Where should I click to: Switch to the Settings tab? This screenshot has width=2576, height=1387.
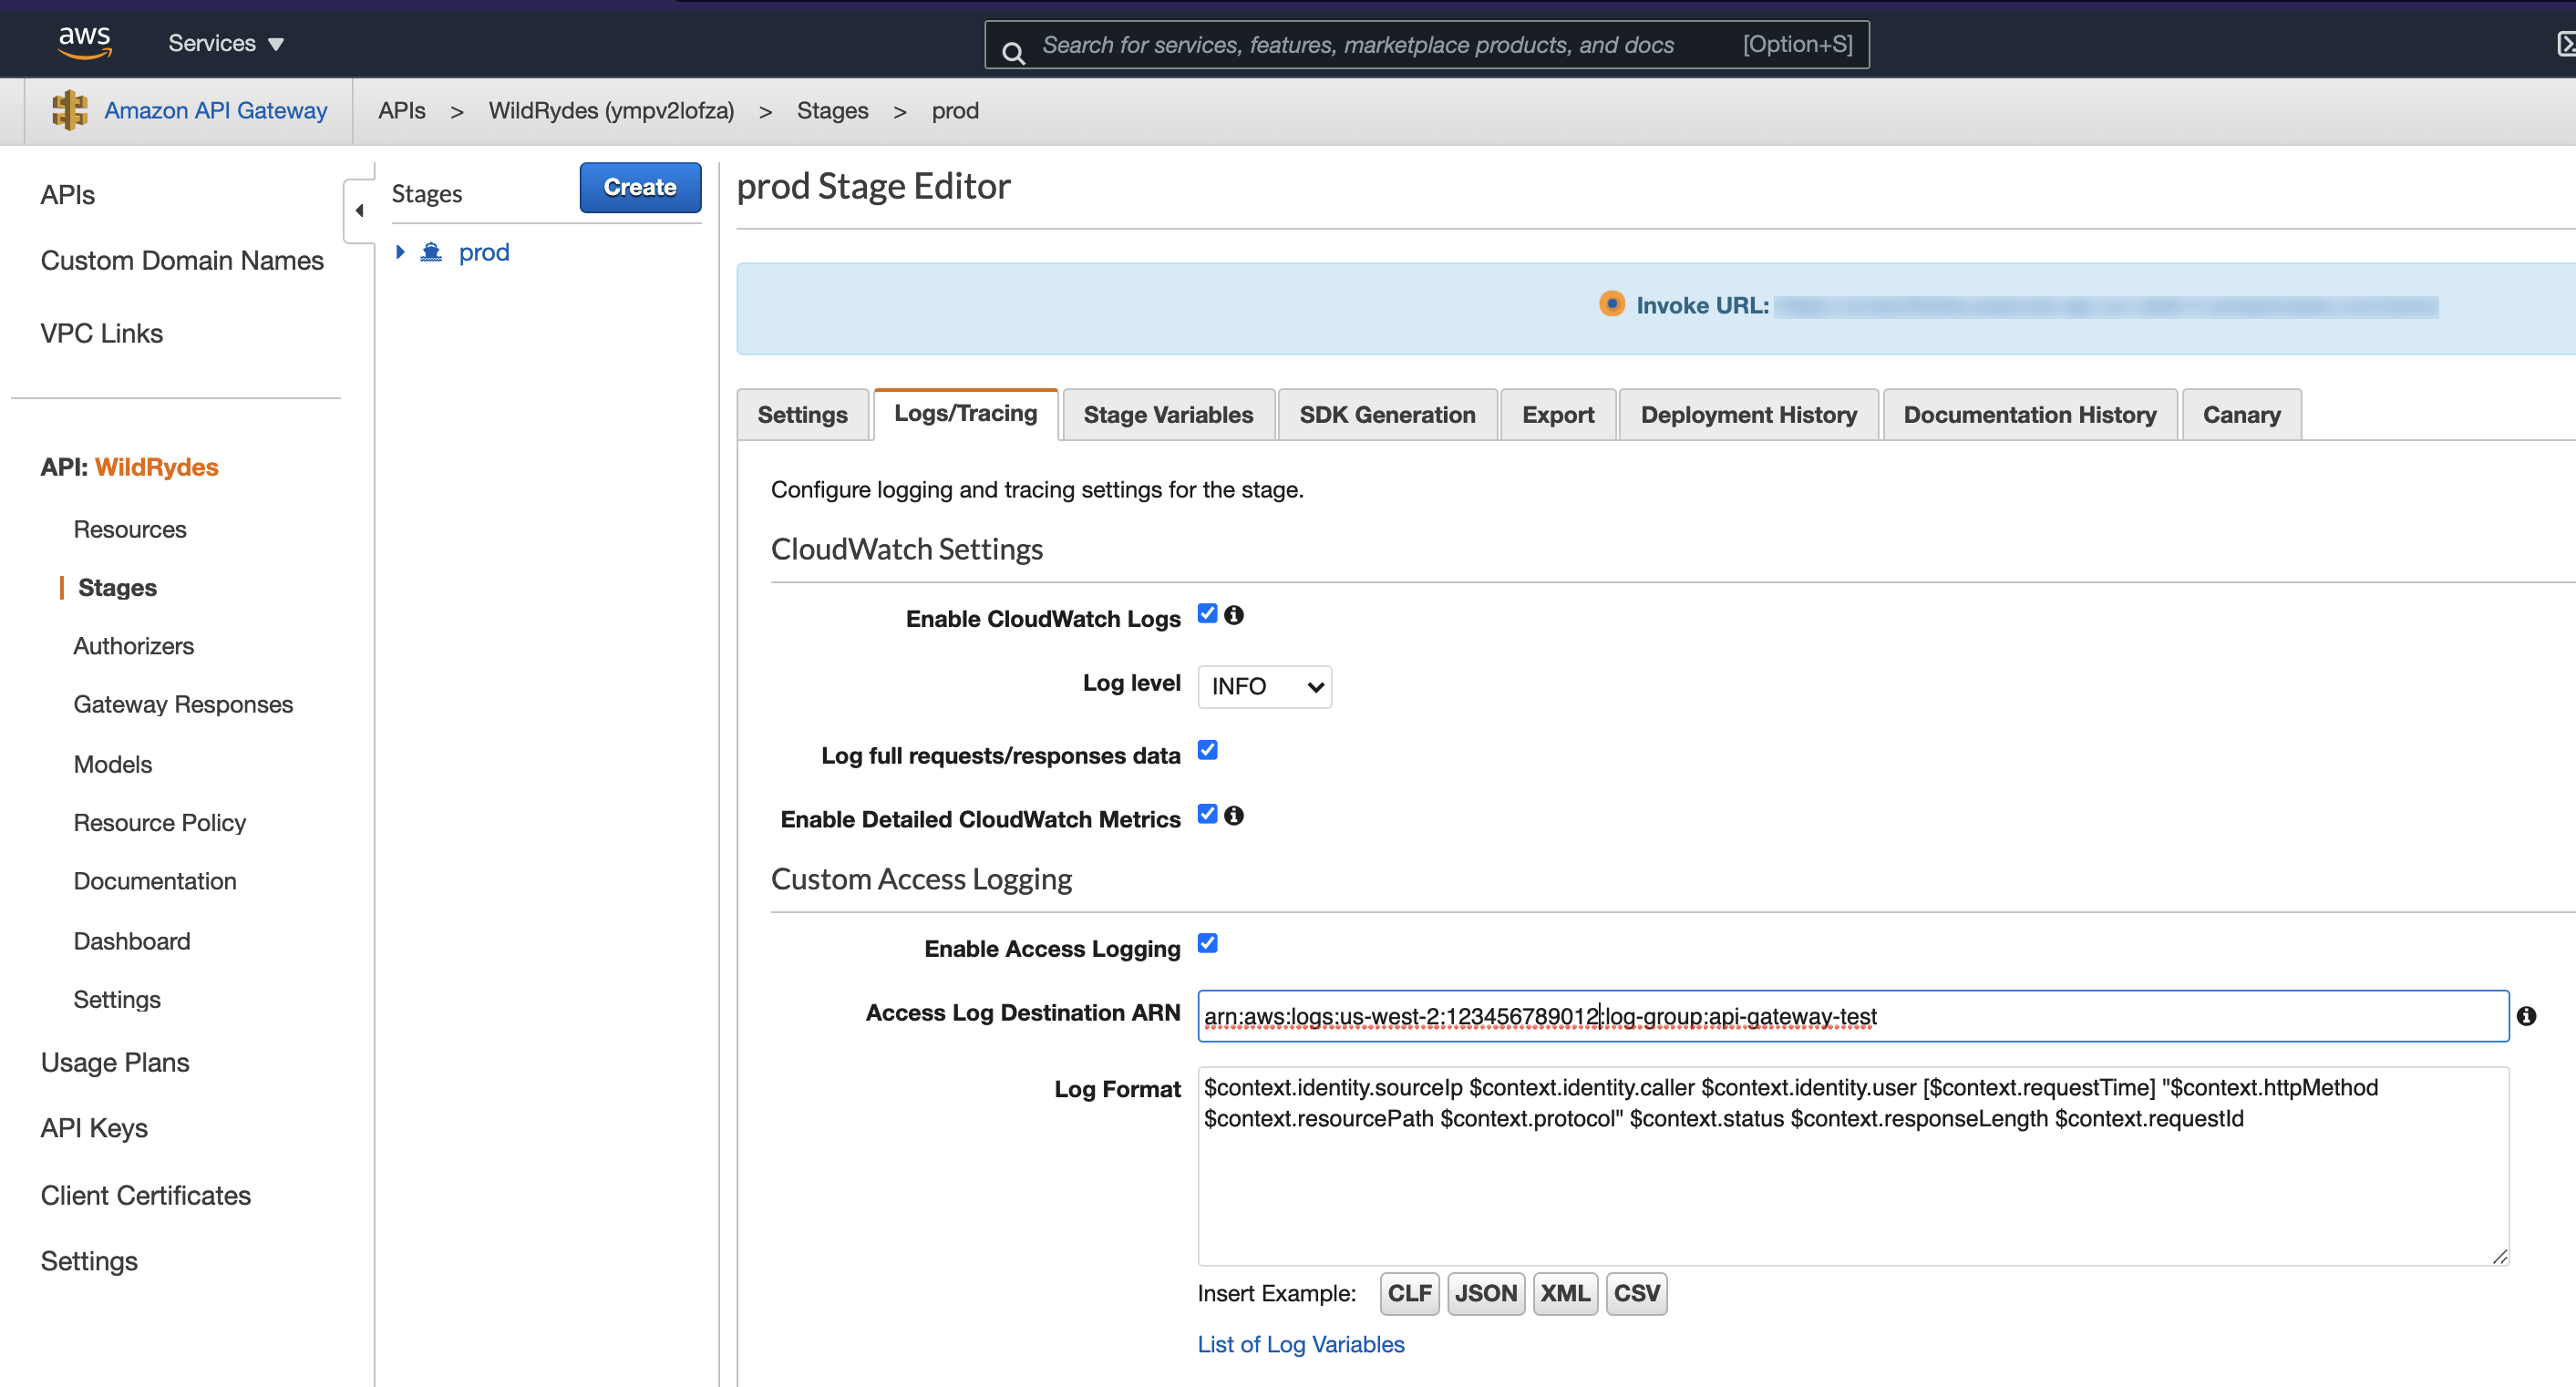[802, 414]
